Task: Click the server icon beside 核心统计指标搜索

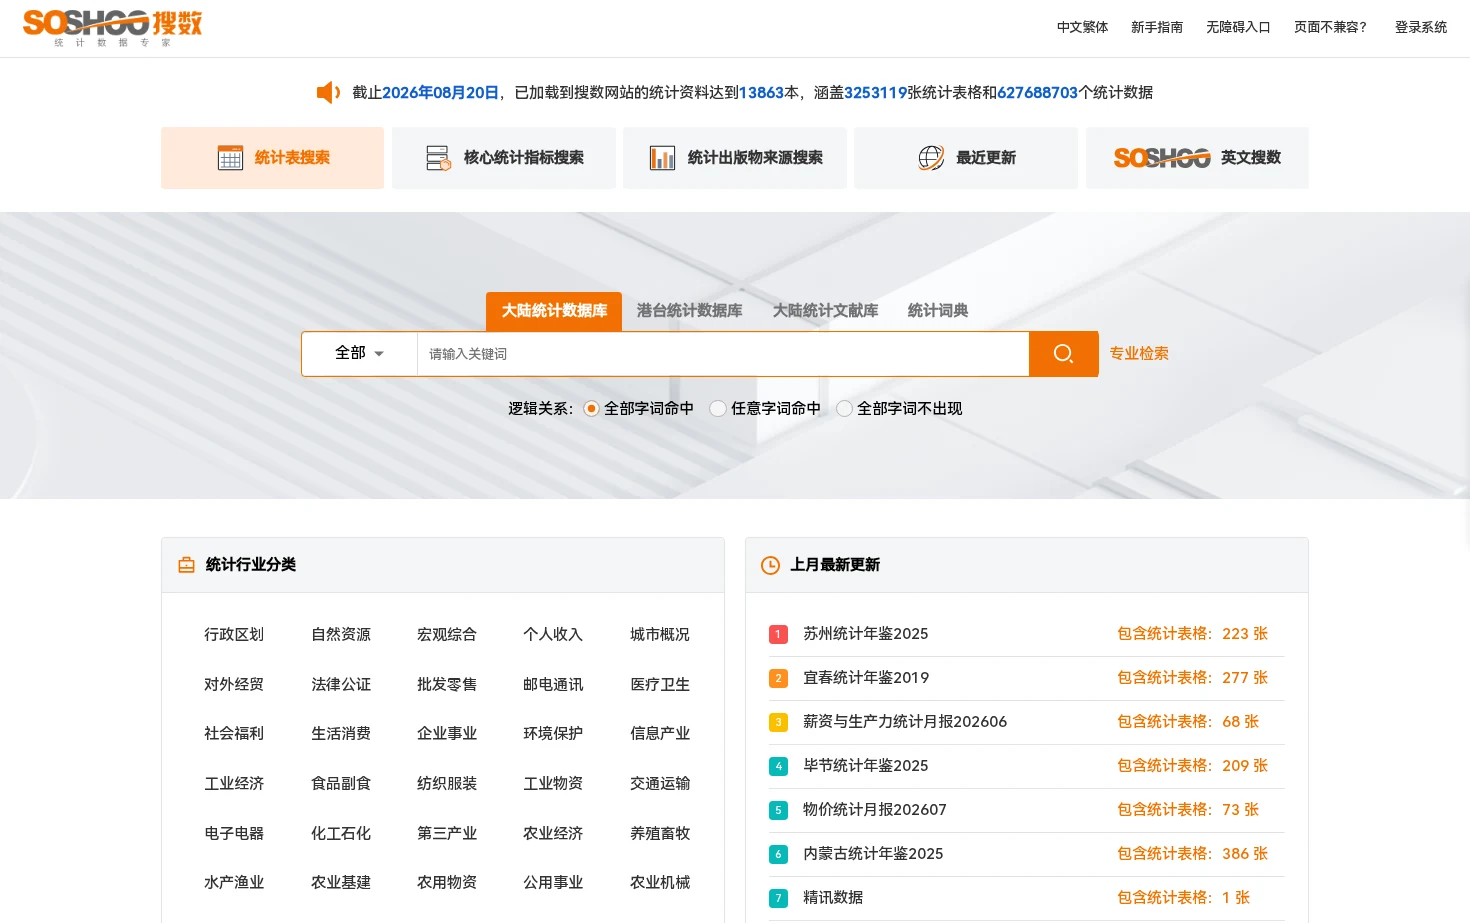Action: coord(439,158)
